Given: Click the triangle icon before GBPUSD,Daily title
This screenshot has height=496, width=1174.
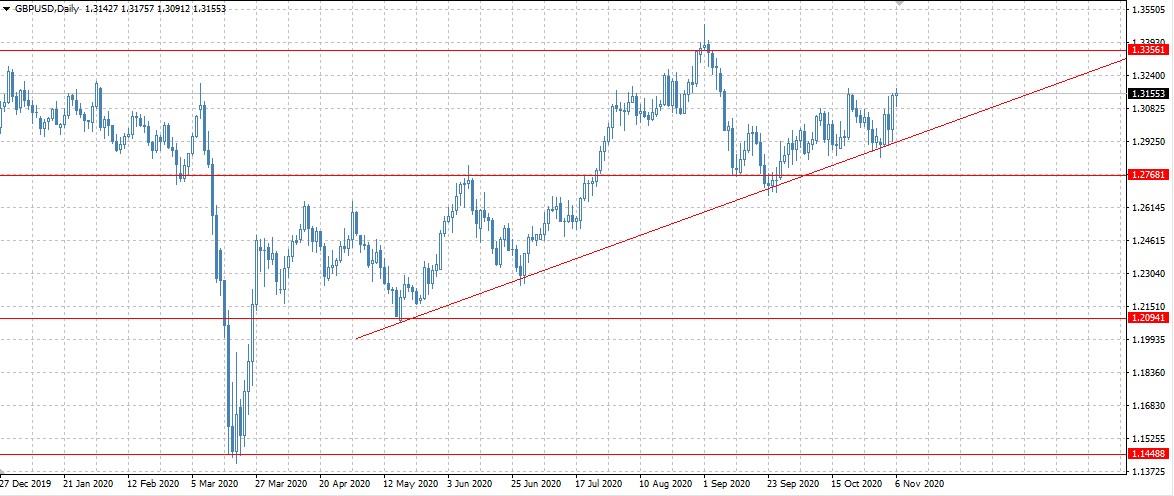Looking at the screenshot, I should 7,9.
